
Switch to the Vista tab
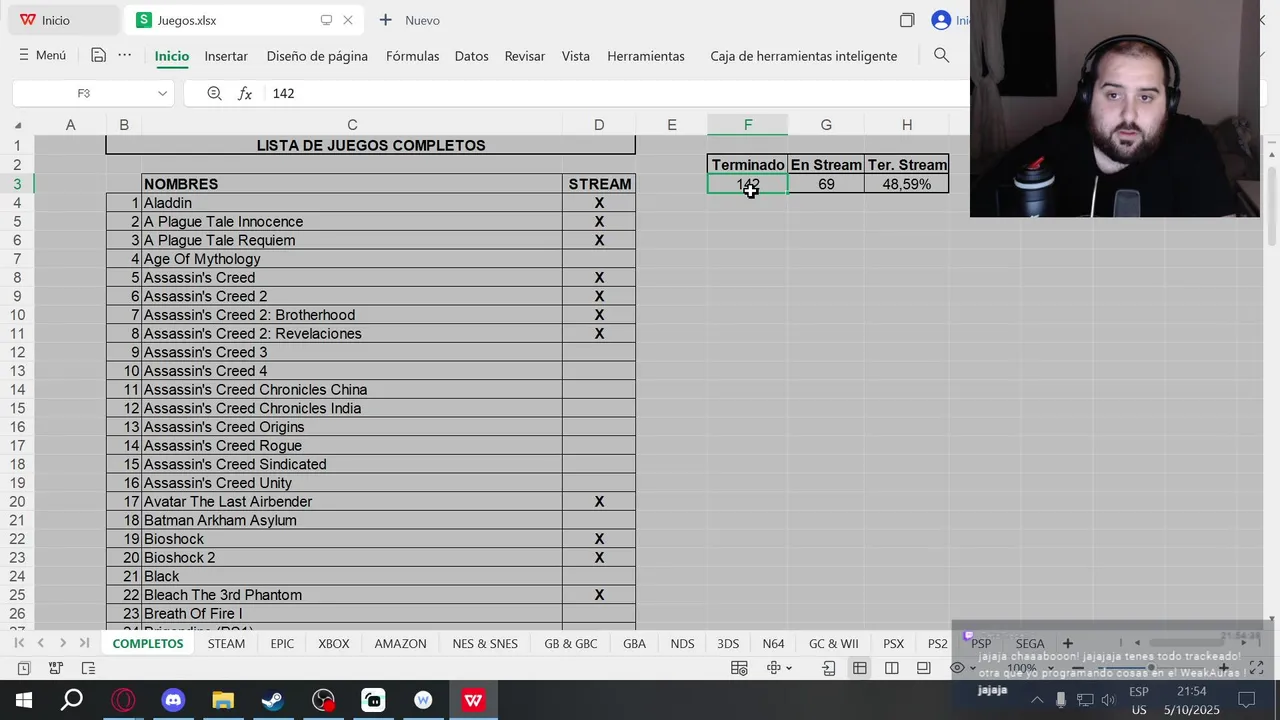click(575, 56)
